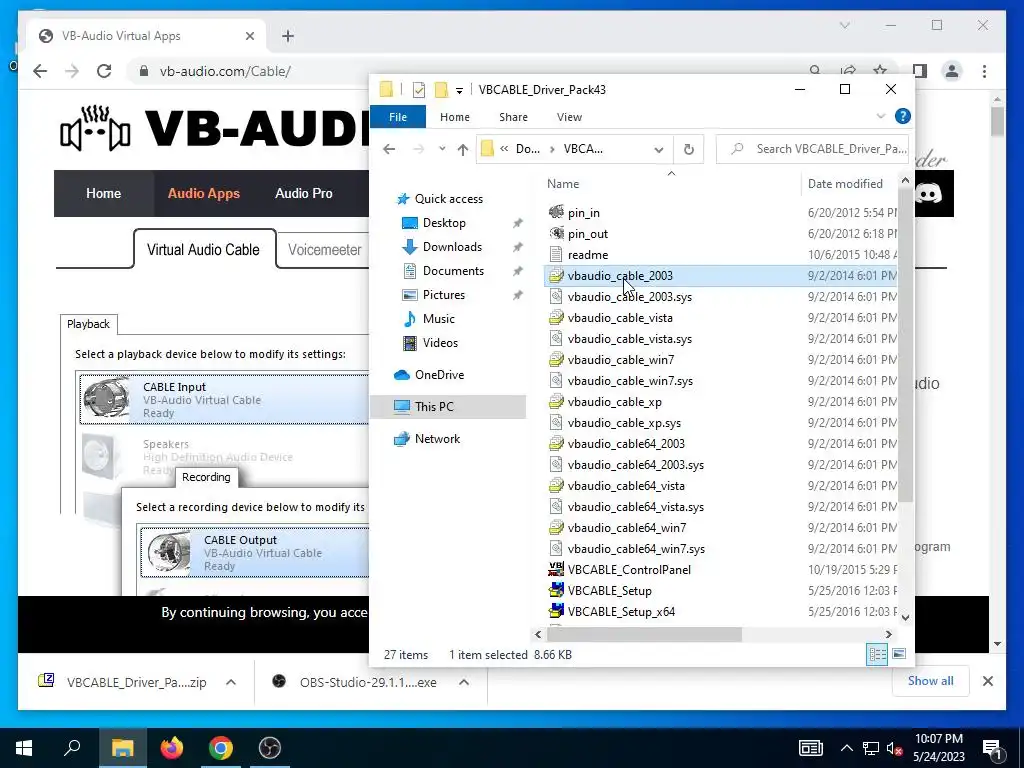Go up one folder level in Explorer
1024x768 pixels.
pyautogui.click(x=462, y=150)
